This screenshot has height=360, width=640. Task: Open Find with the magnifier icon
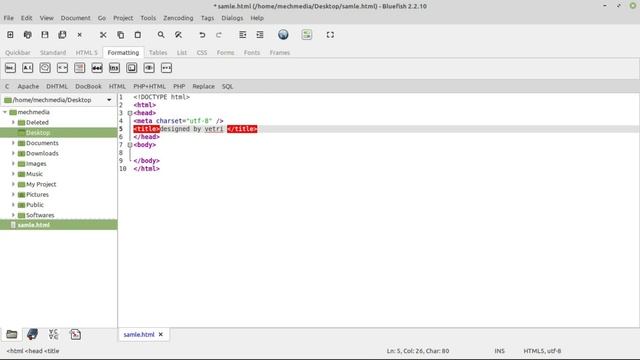click(161, 35)
